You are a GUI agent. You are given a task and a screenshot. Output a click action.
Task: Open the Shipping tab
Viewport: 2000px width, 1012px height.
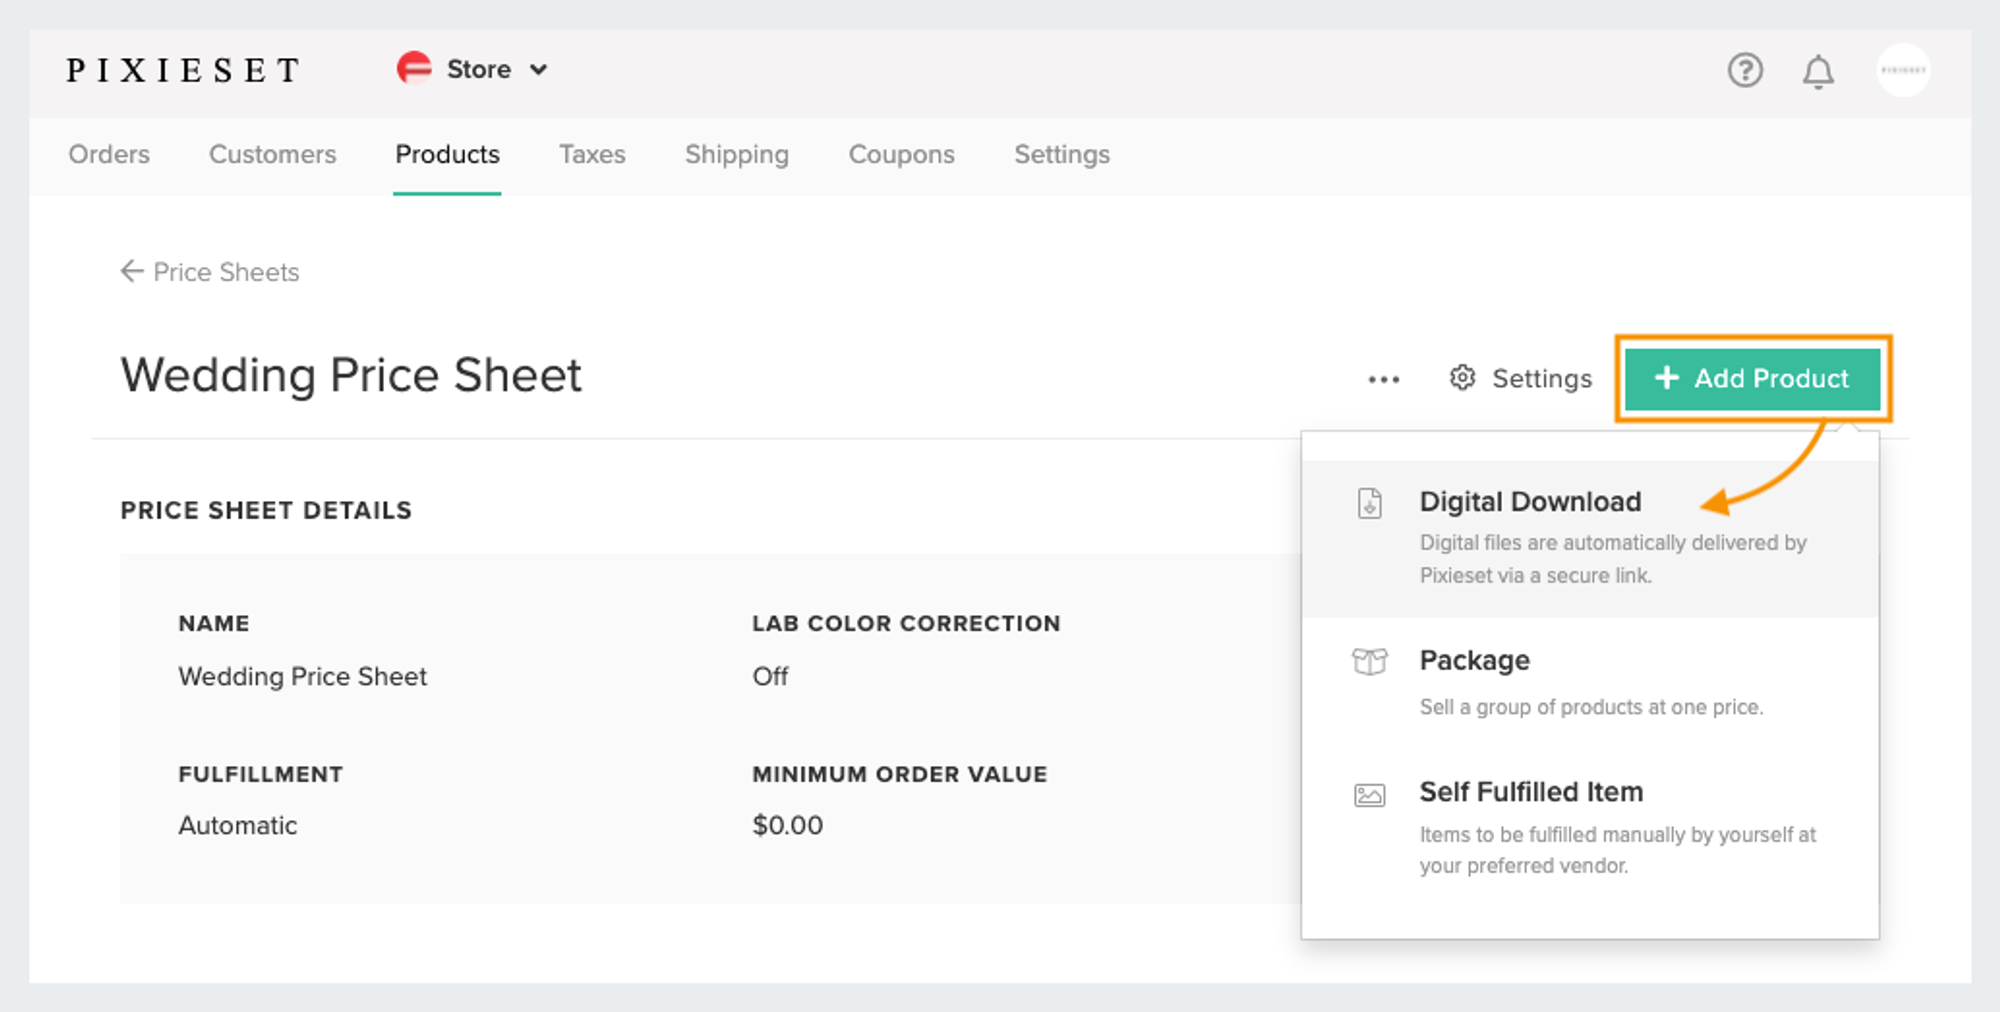[736, 155]
